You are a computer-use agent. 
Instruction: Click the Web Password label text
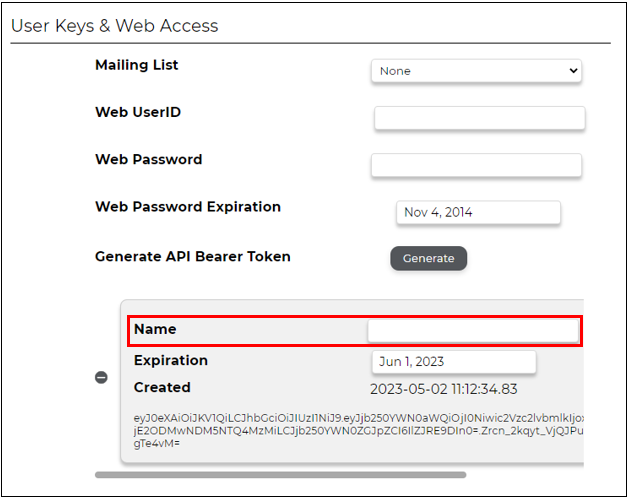pos(149,160)
